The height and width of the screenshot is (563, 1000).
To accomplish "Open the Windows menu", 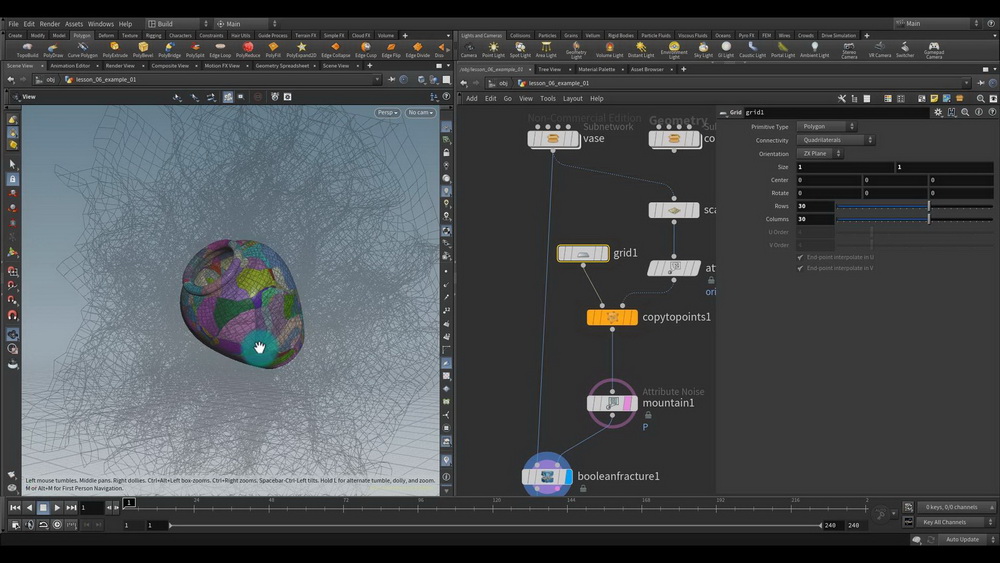I will coord(101,24).
